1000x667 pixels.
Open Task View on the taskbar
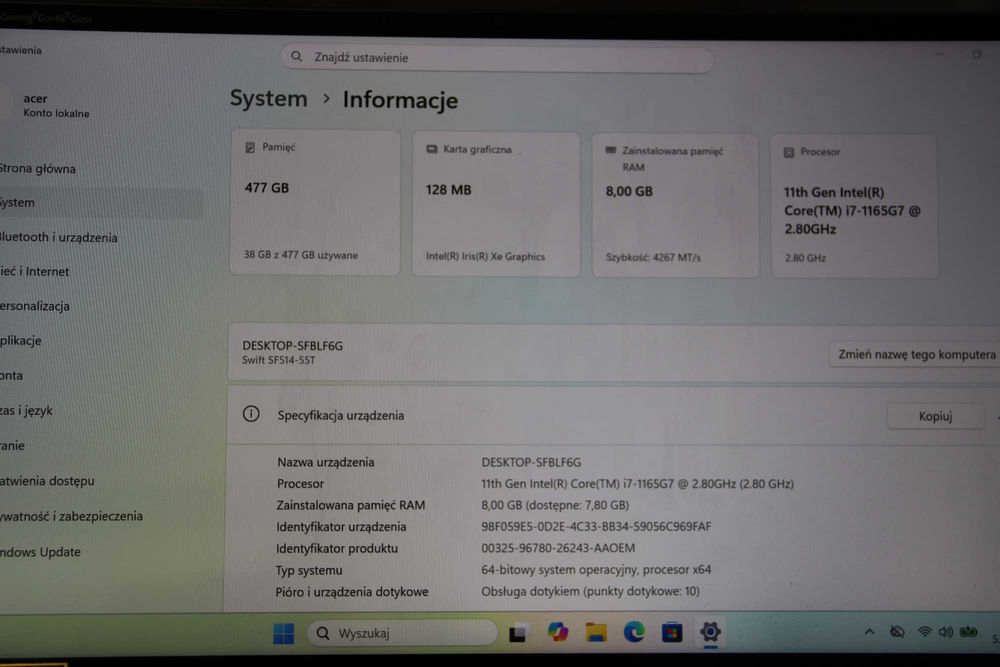(x=517, y=633)
